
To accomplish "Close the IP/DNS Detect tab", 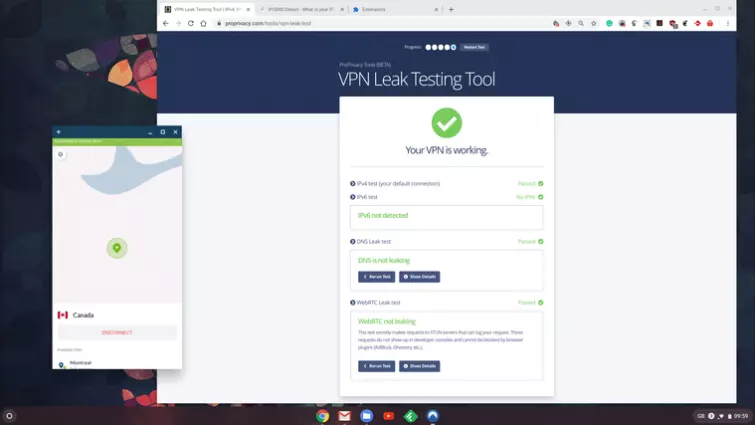I will pos(342,9).
